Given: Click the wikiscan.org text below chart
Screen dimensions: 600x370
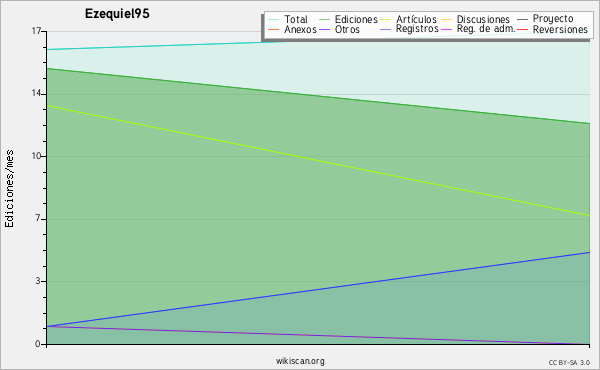Looking at the screenshot, I should click(x=300, y=361).
